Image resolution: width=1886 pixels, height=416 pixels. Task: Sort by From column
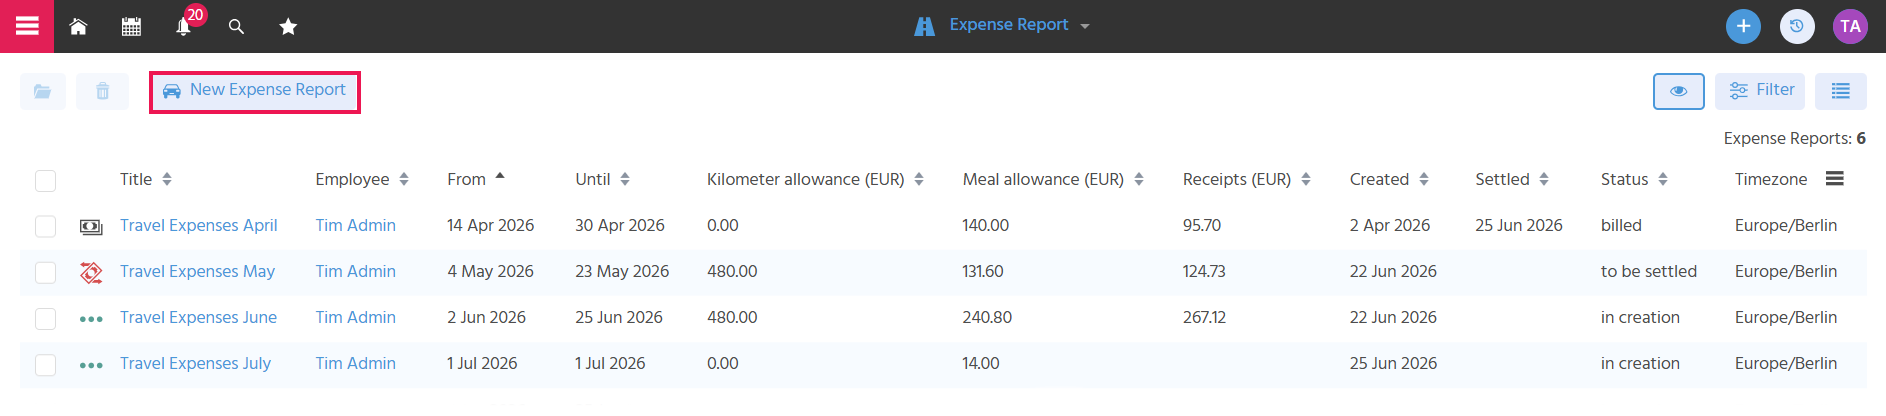pos(476,179)
